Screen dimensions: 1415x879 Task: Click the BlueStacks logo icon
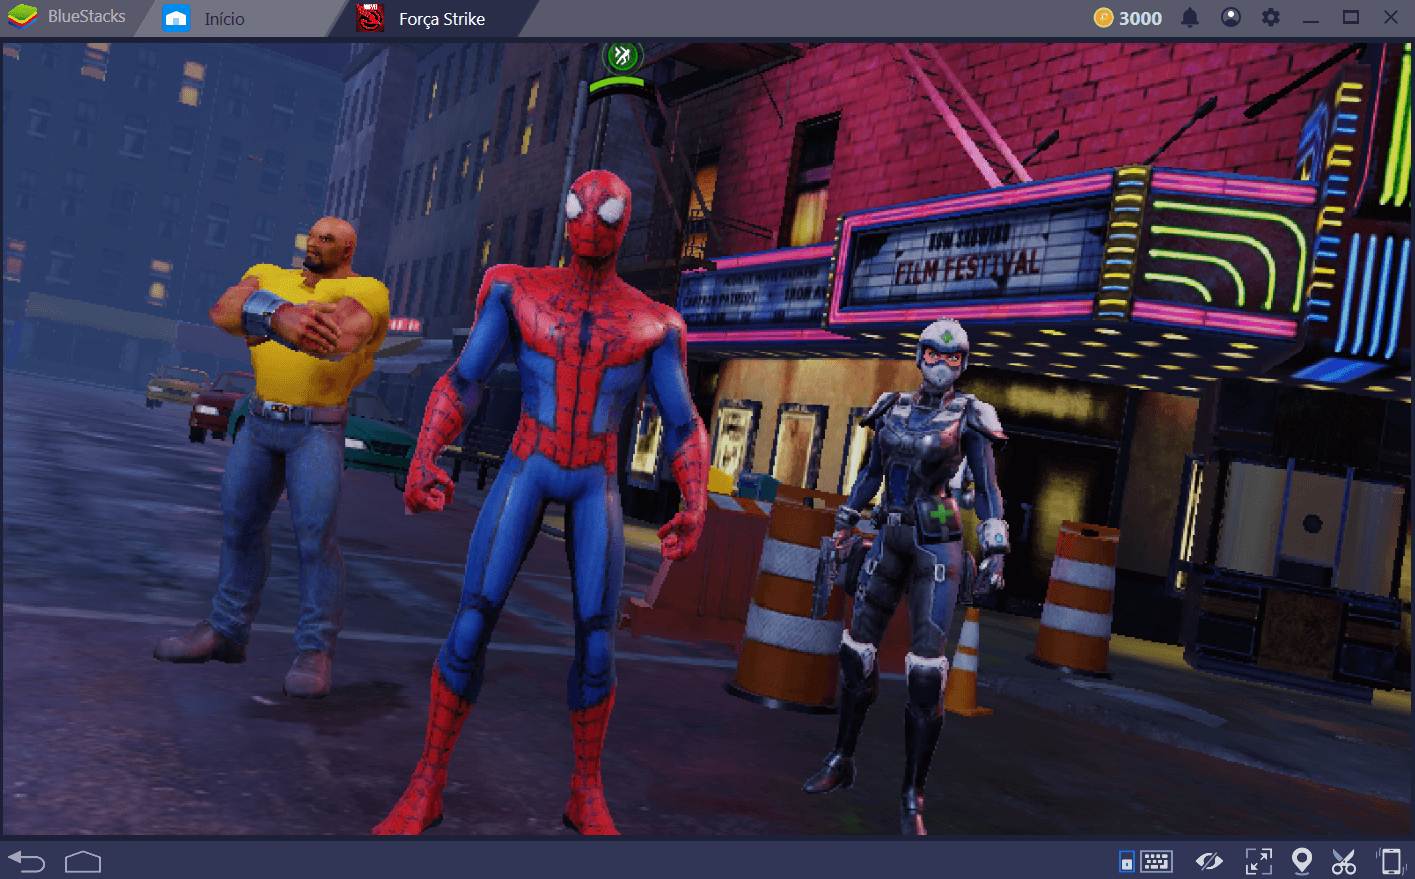22,17
